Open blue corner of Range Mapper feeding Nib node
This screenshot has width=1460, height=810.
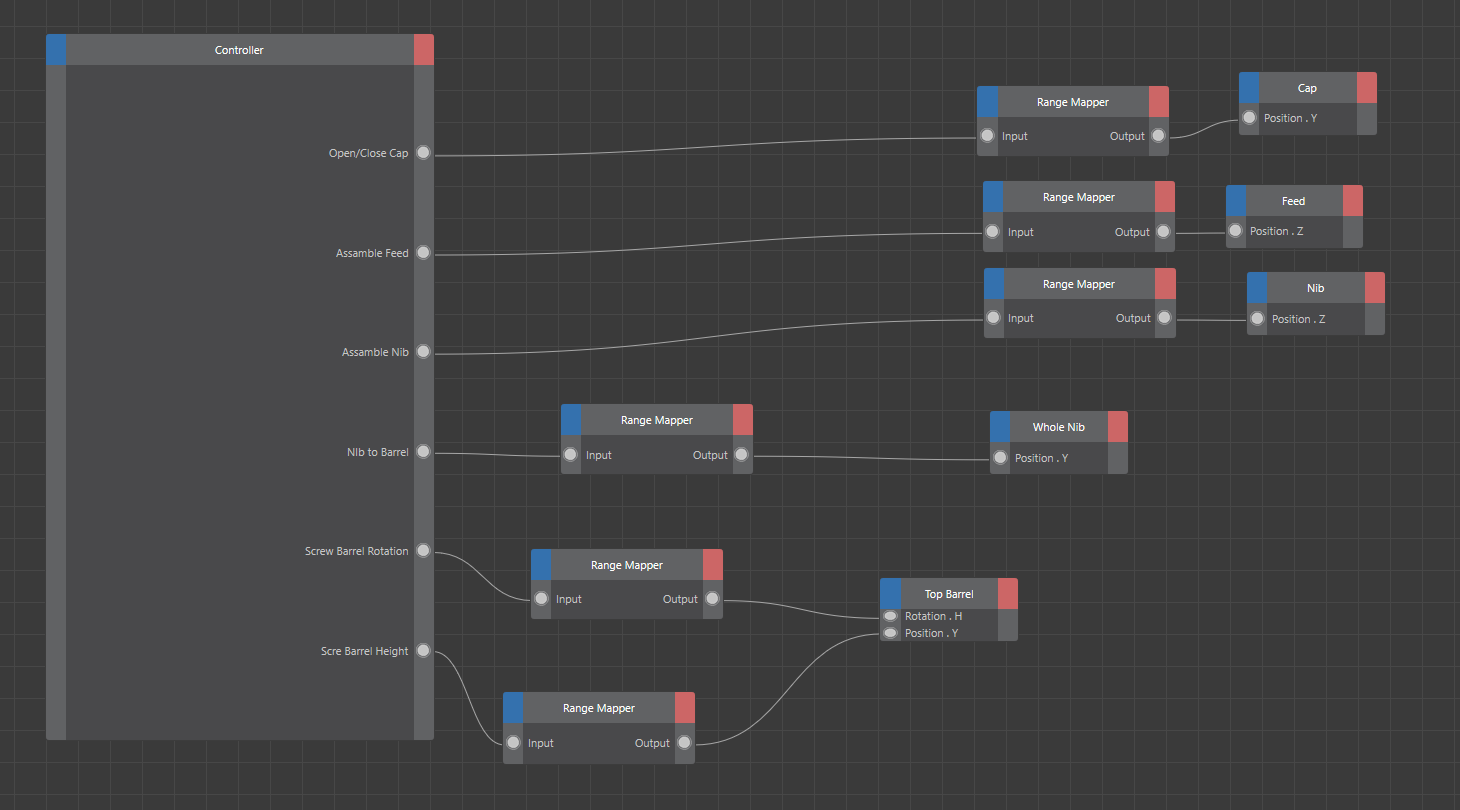click(994, 284)
